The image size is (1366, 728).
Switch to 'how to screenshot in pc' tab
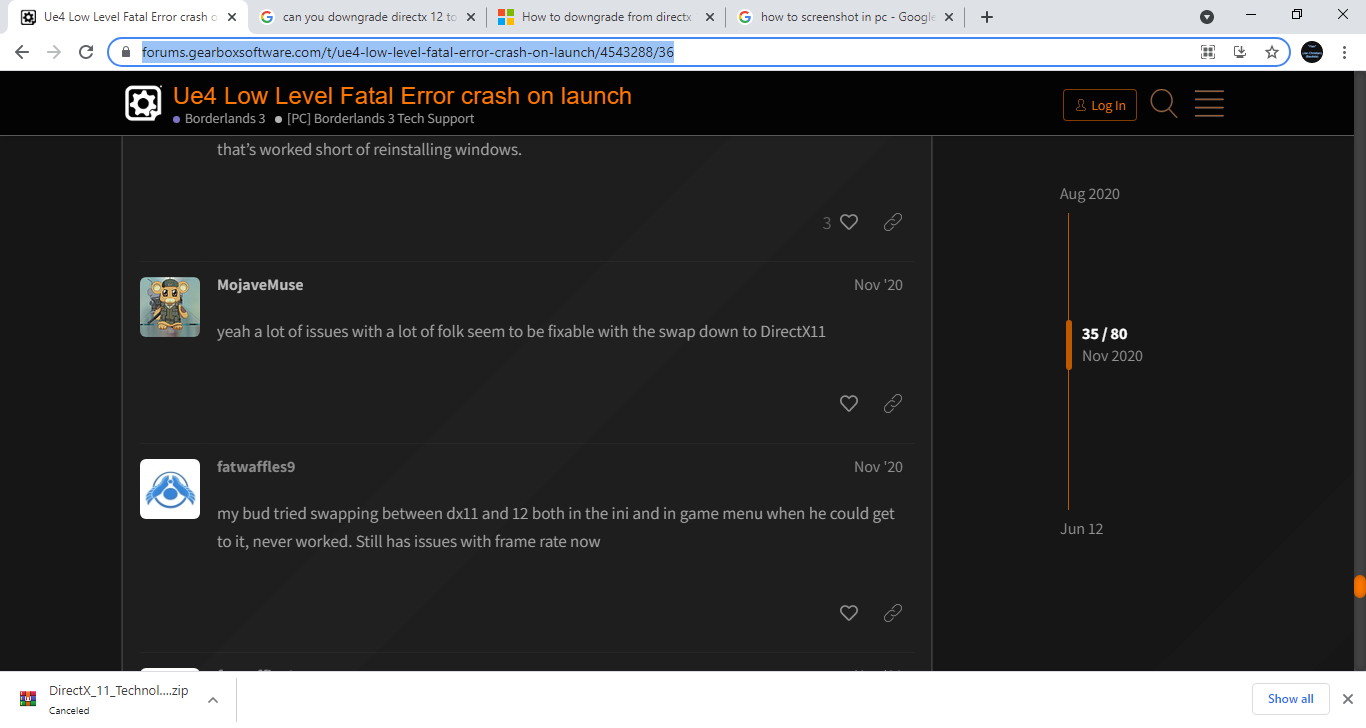coord(847,17)
